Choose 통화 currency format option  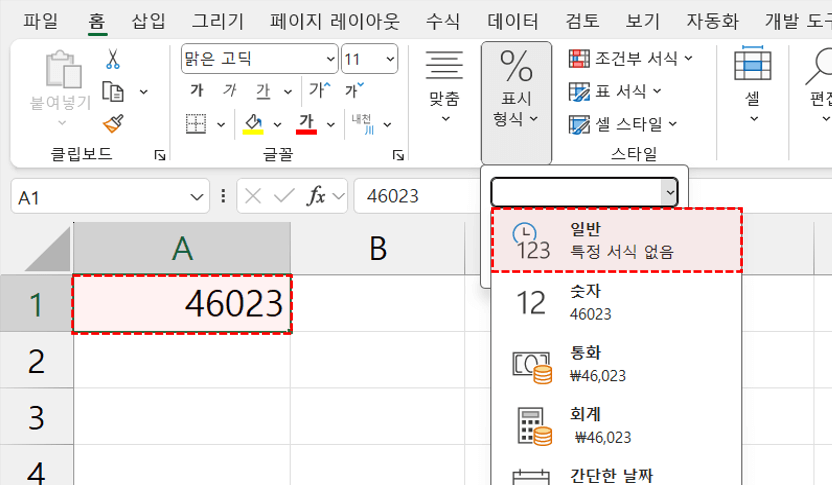tap(616, 364)
